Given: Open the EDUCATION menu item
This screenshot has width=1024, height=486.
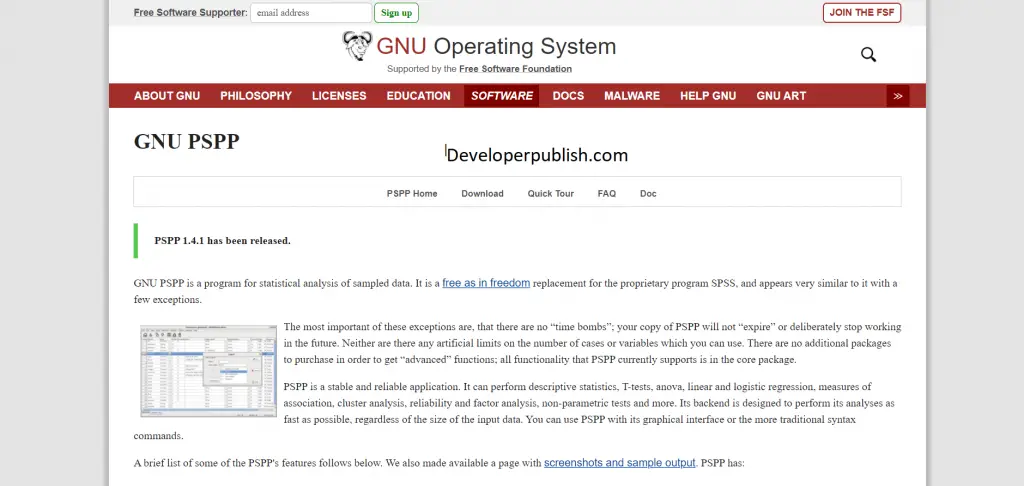Looking at the screenshot, I should [x=419, y=96].
